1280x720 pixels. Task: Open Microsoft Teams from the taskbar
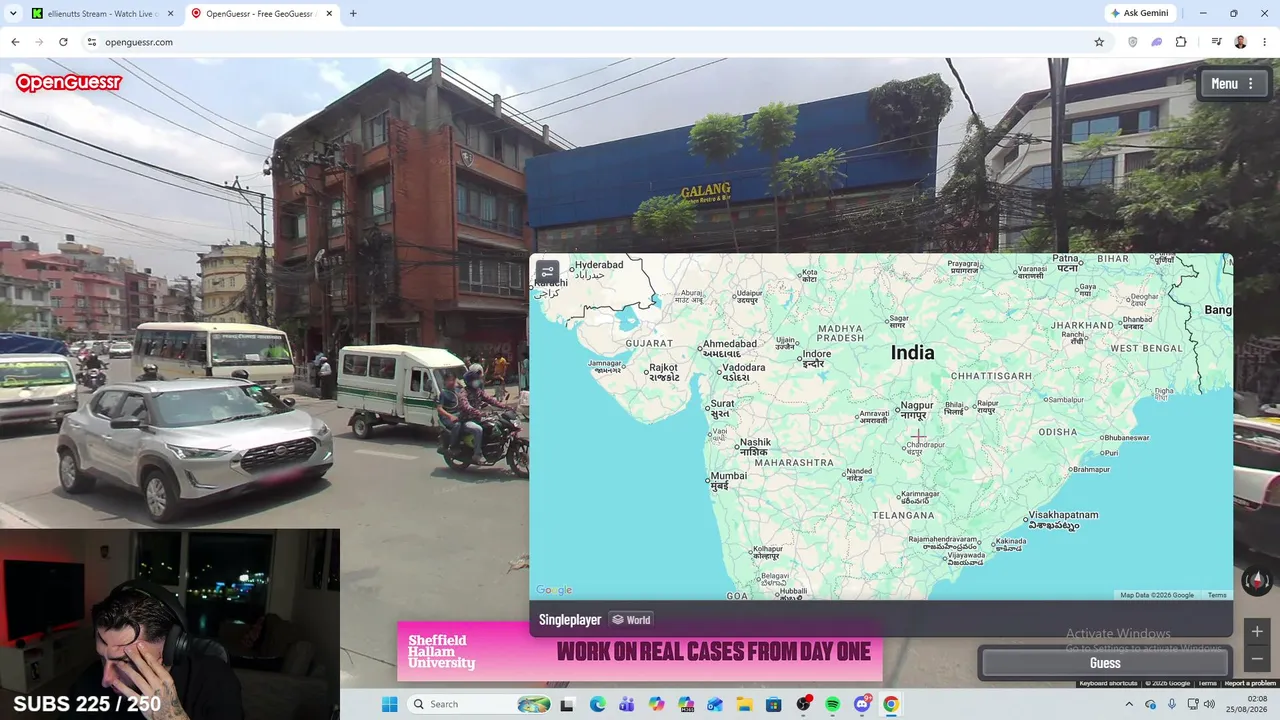[626, 704]
